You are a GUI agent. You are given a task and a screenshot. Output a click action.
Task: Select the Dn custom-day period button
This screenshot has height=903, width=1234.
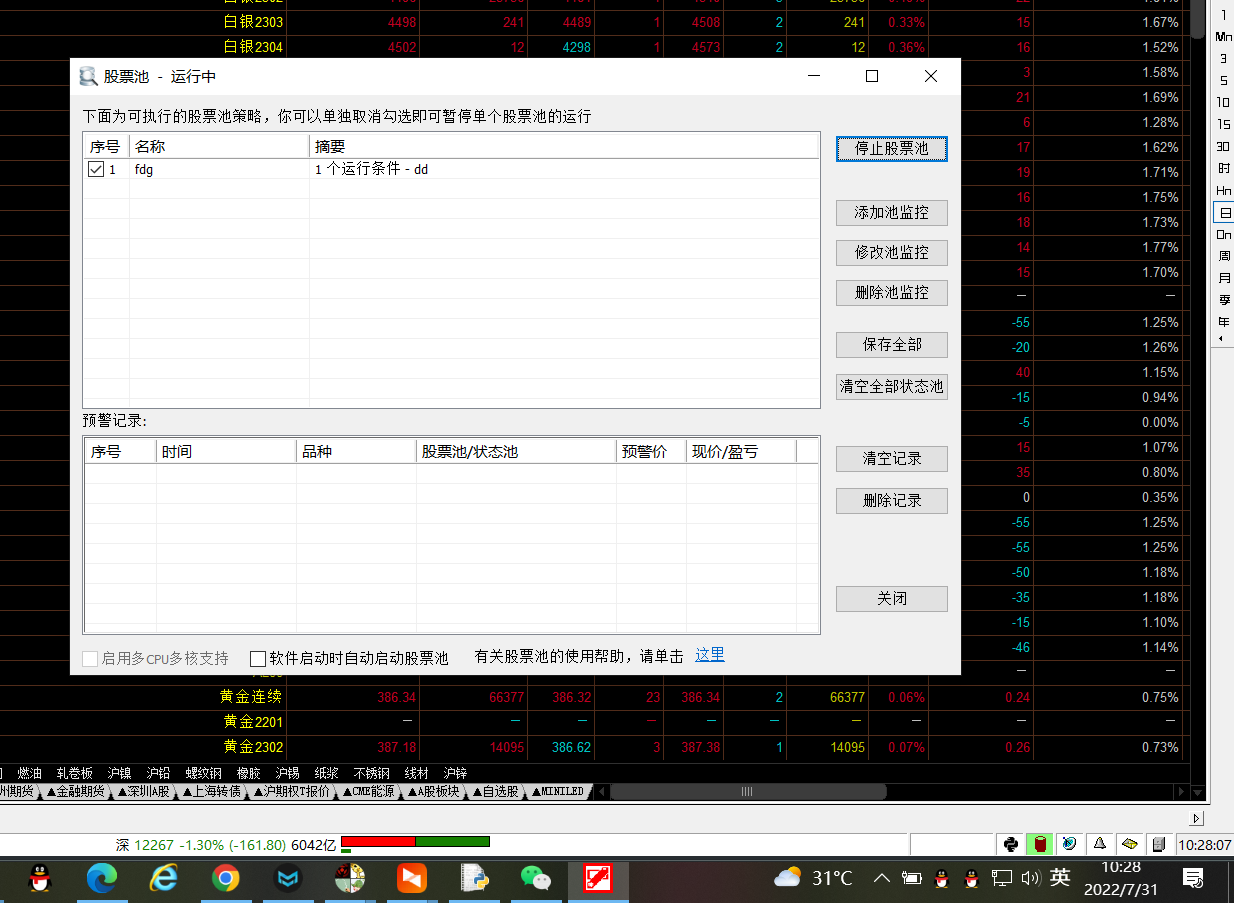[1224, 234]
